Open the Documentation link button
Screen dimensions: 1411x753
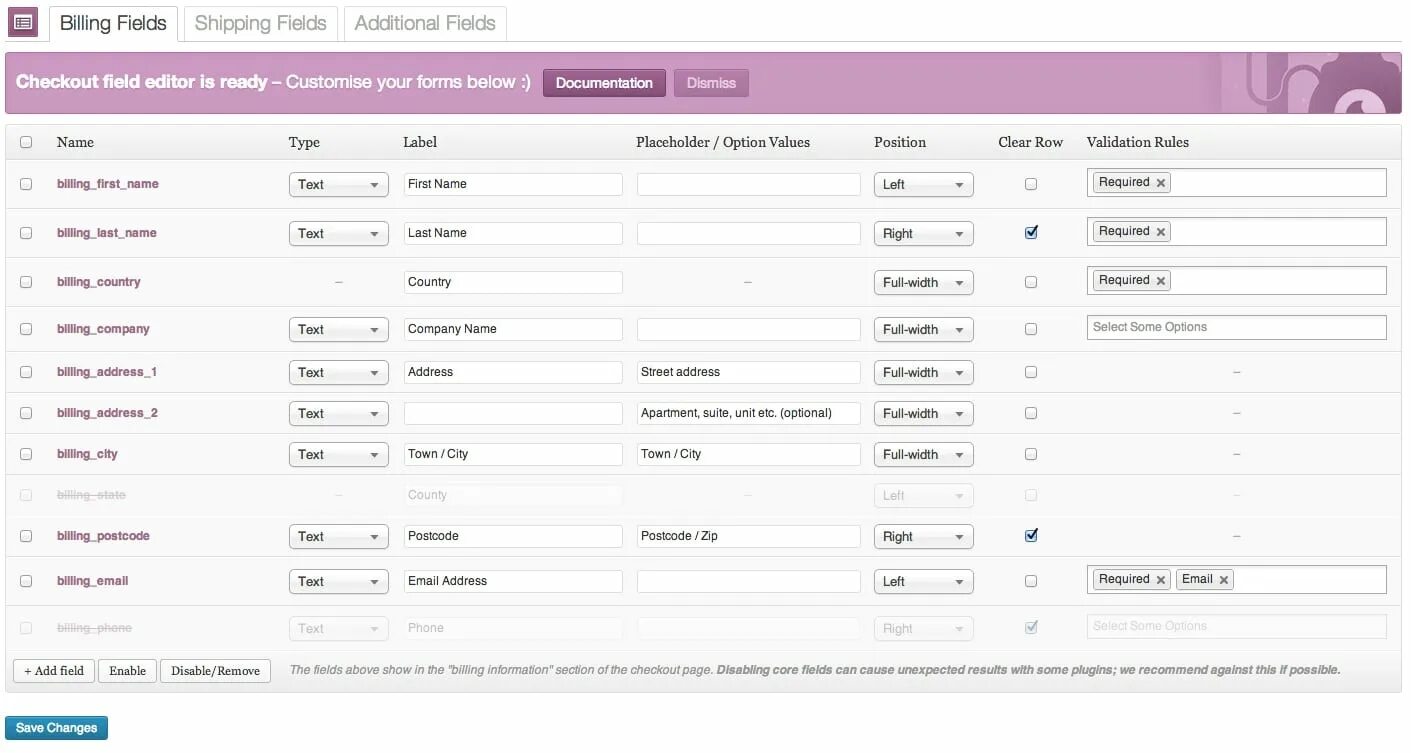click(604, 83)
